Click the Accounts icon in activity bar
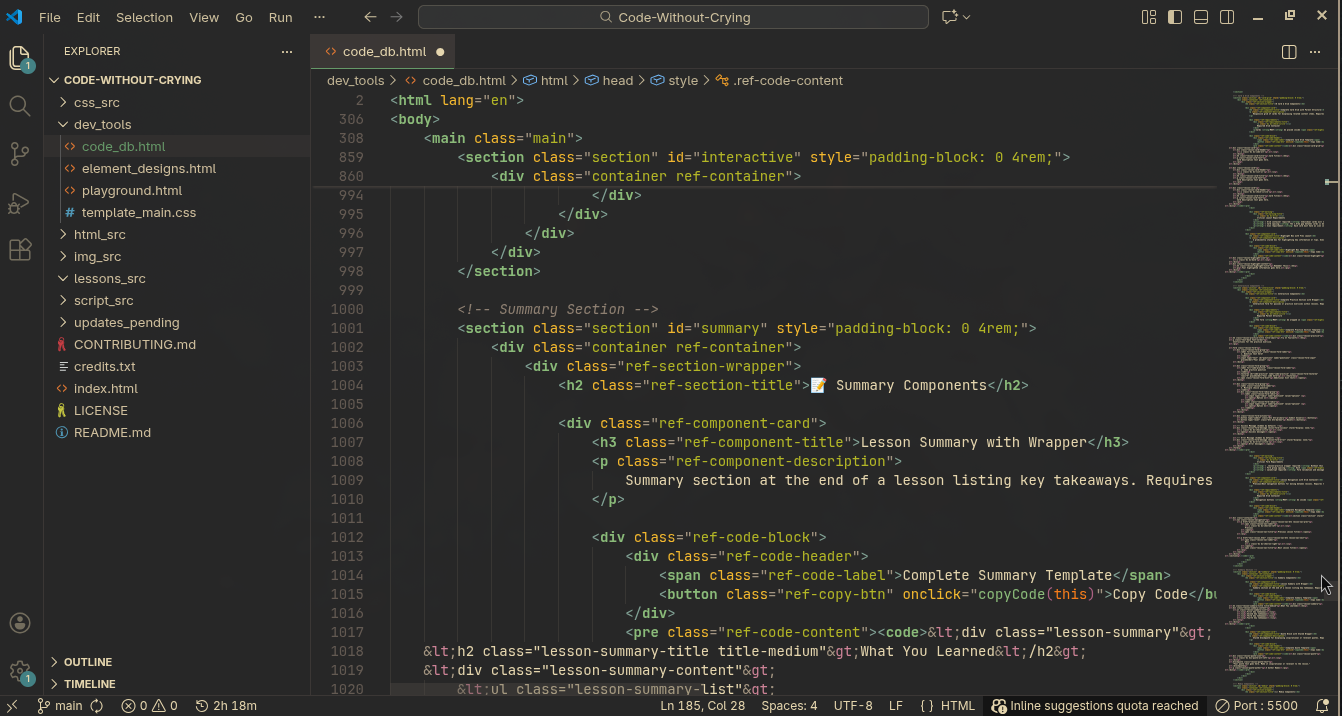Screen dimensions: 1342x716 click(20, 623)
